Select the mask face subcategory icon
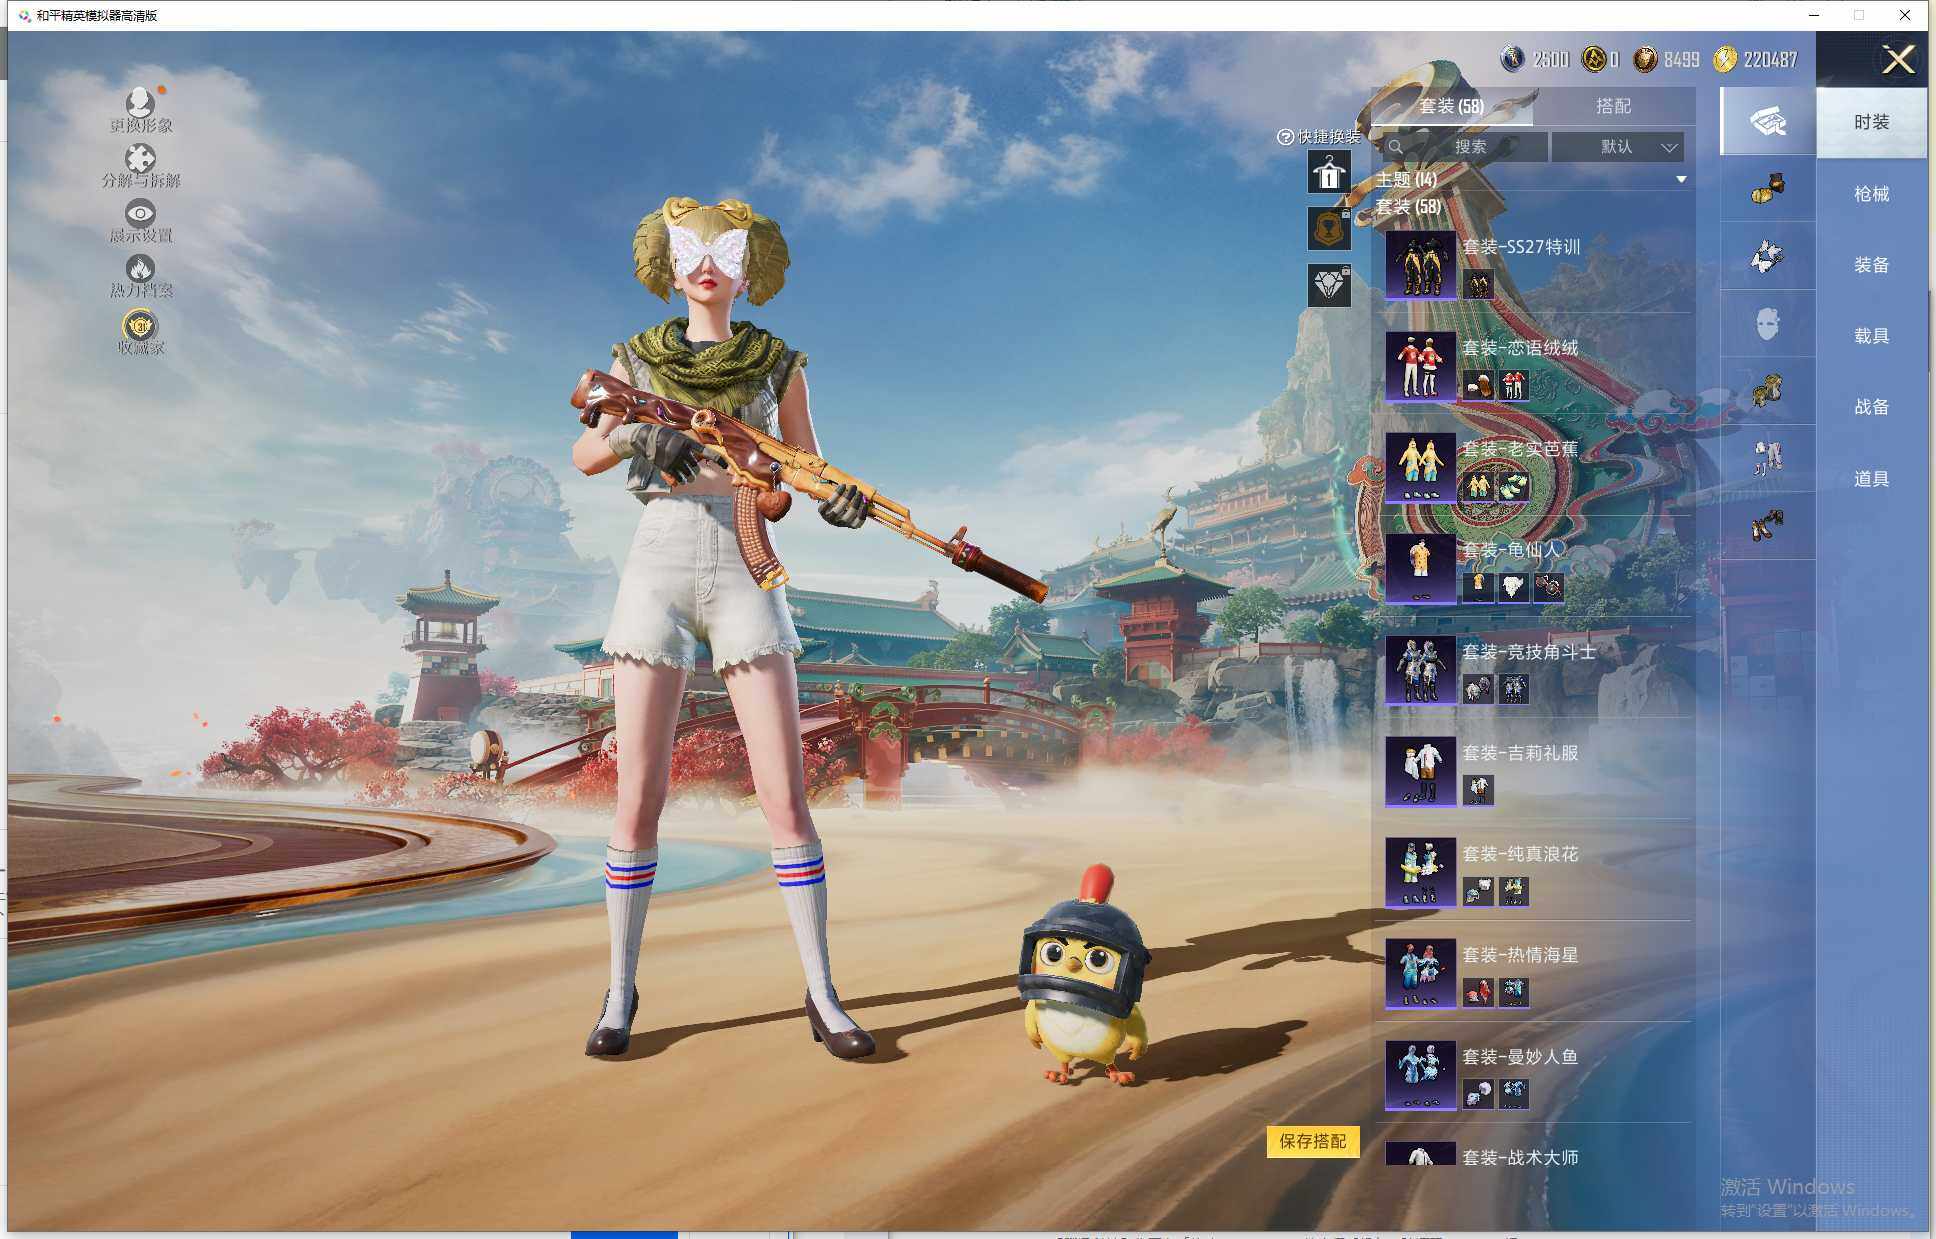Viewport: 1936px width, 1239px height. pos(1767,324)
